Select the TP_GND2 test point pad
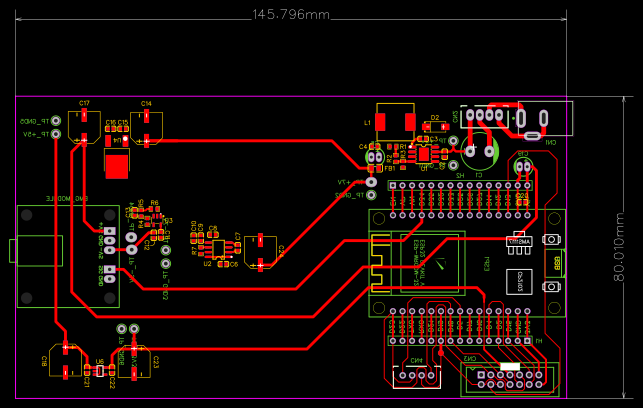This screenshot has width=643, height=408. coord(371,195)
